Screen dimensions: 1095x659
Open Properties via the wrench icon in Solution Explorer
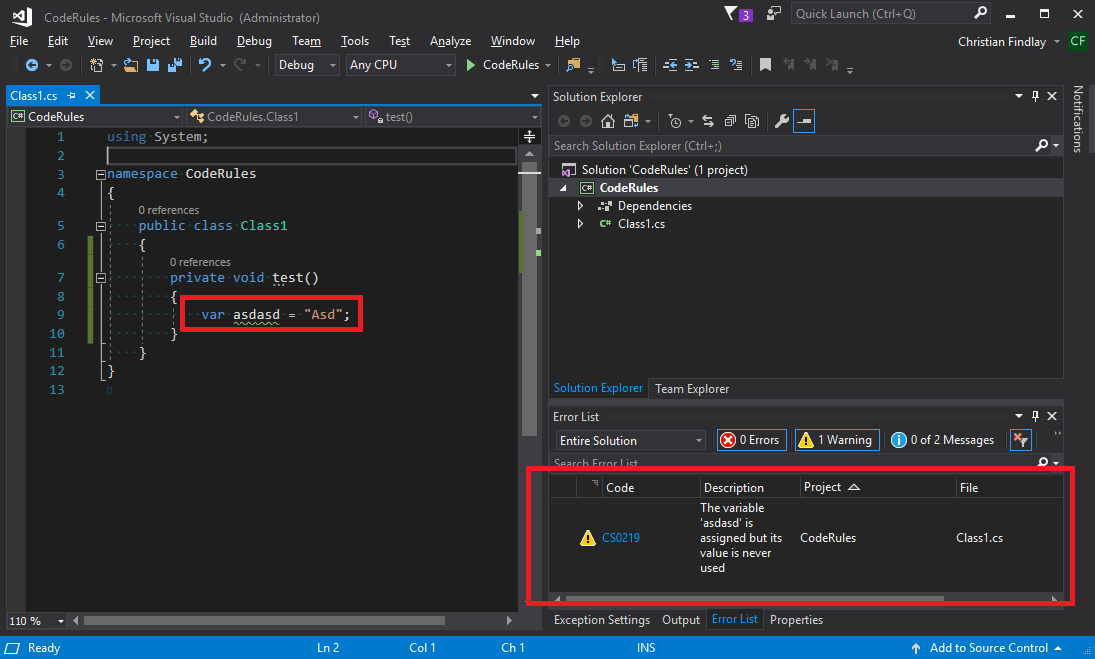[x=781, y=121]
